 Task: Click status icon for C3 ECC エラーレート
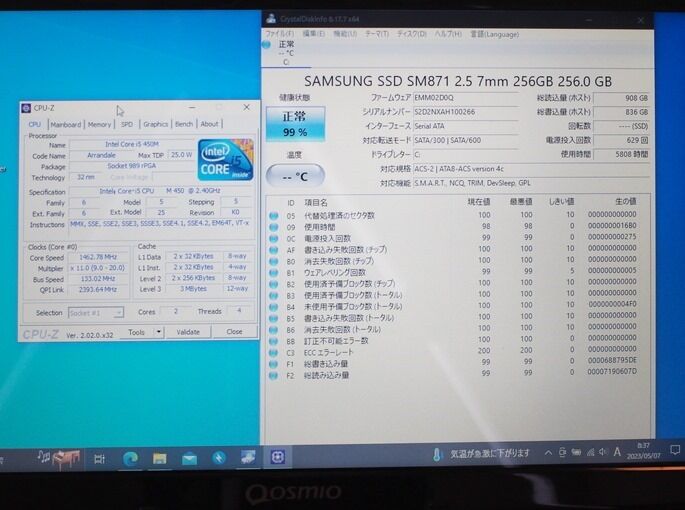[273, 352]
